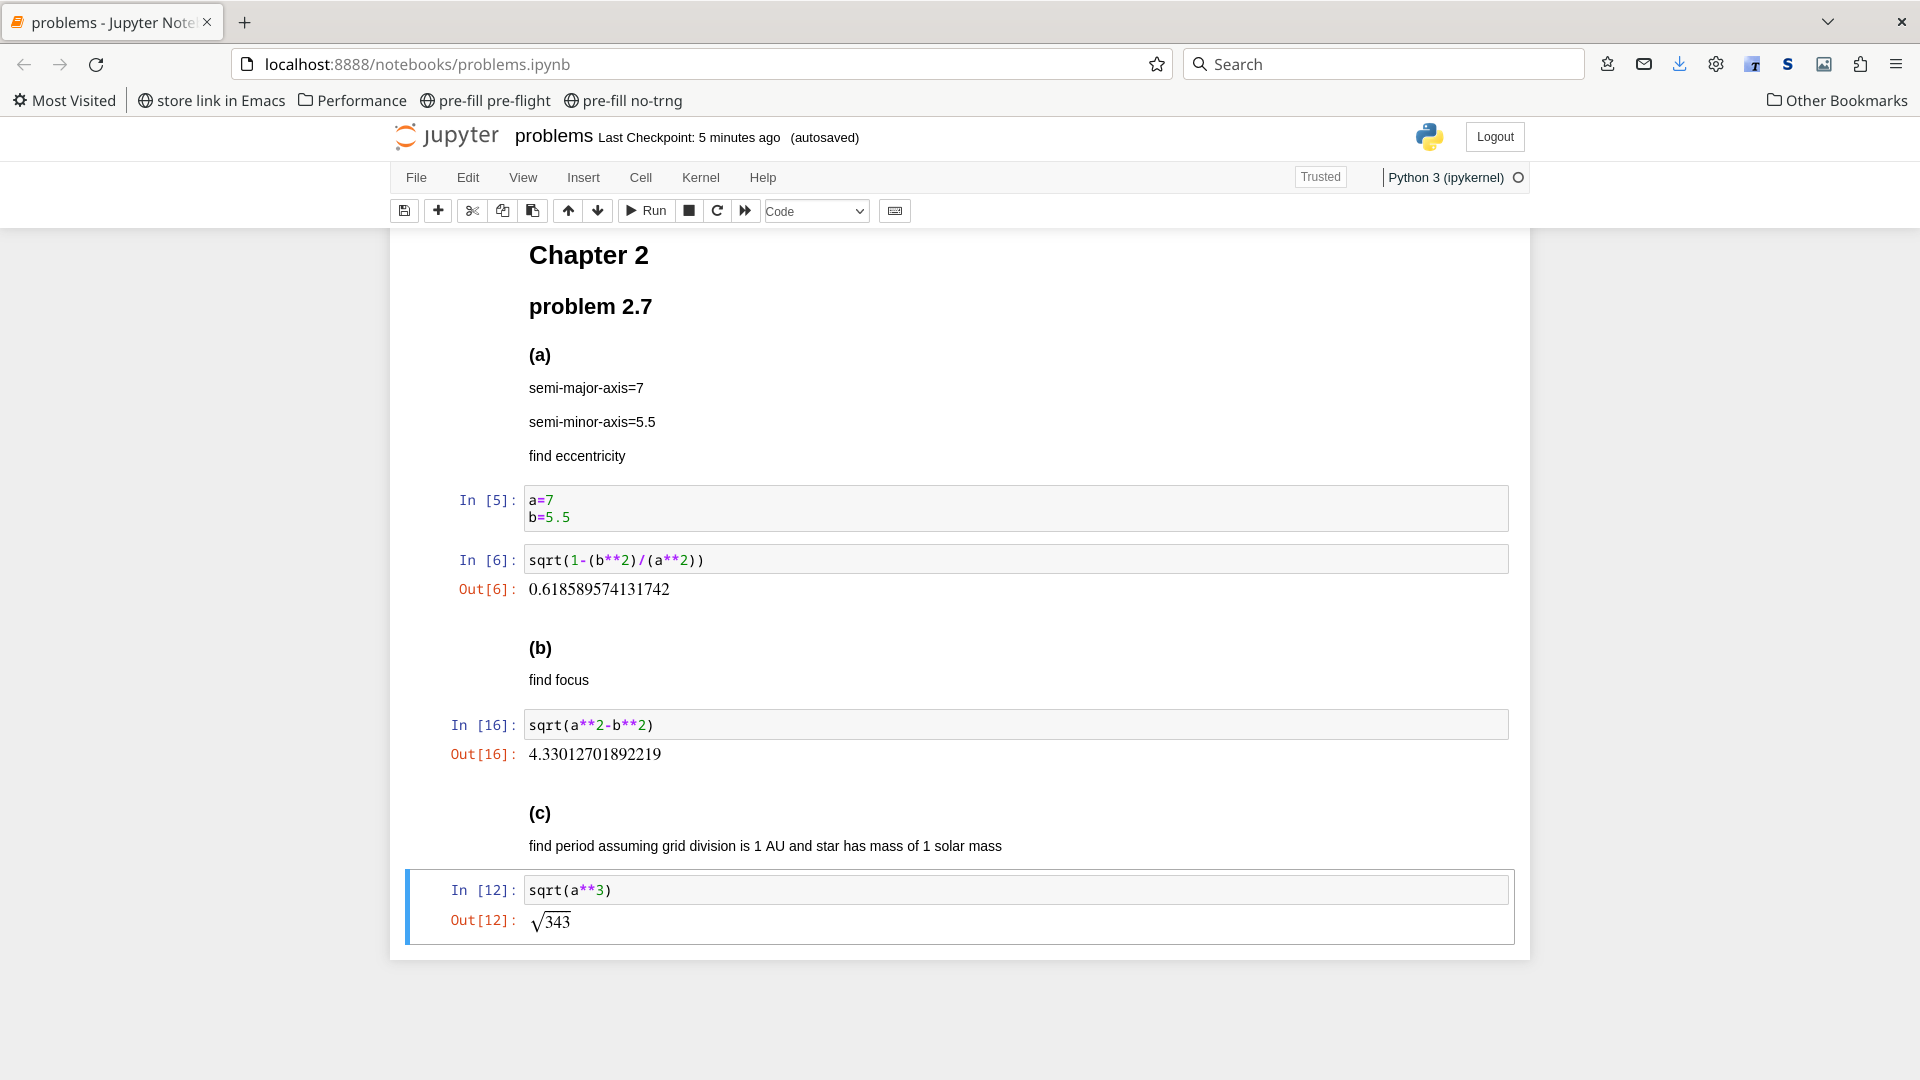Move selected cell down with arrow icon
The height and width of the screenshot is (1080, 1920).
pos(598,211)
